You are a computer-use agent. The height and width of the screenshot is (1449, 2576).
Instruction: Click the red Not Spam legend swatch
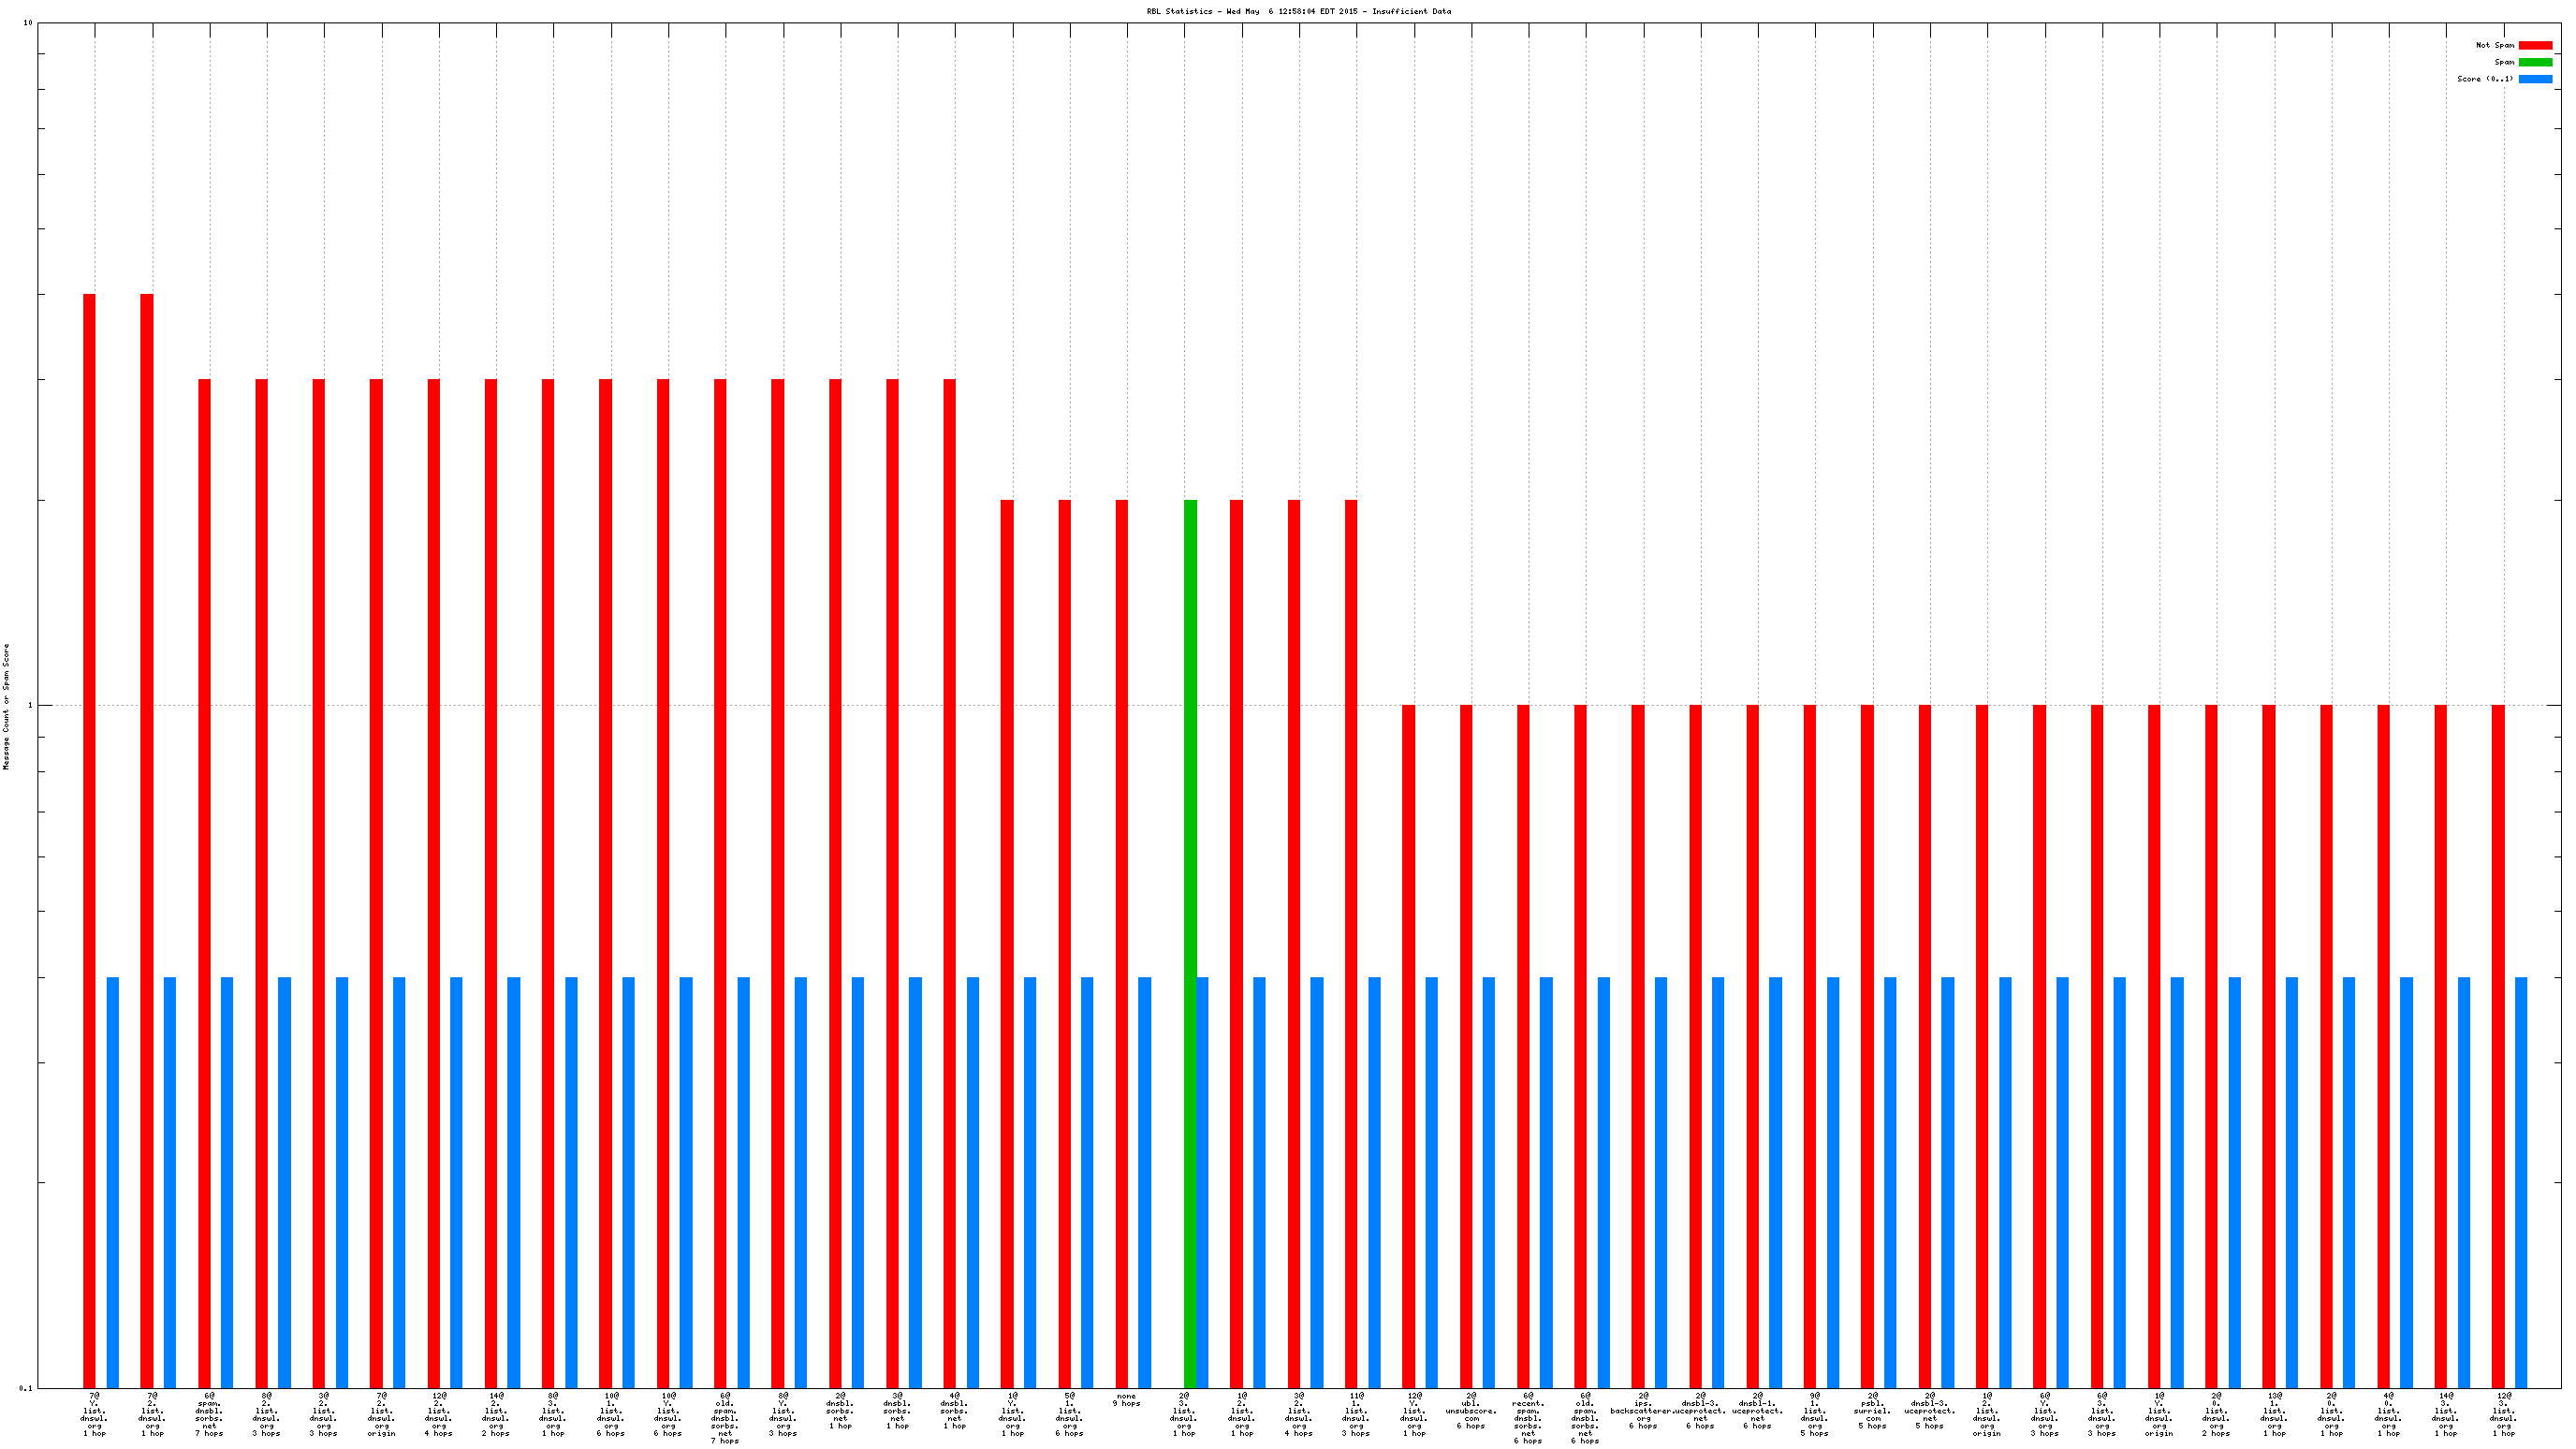pos(2534,45)
